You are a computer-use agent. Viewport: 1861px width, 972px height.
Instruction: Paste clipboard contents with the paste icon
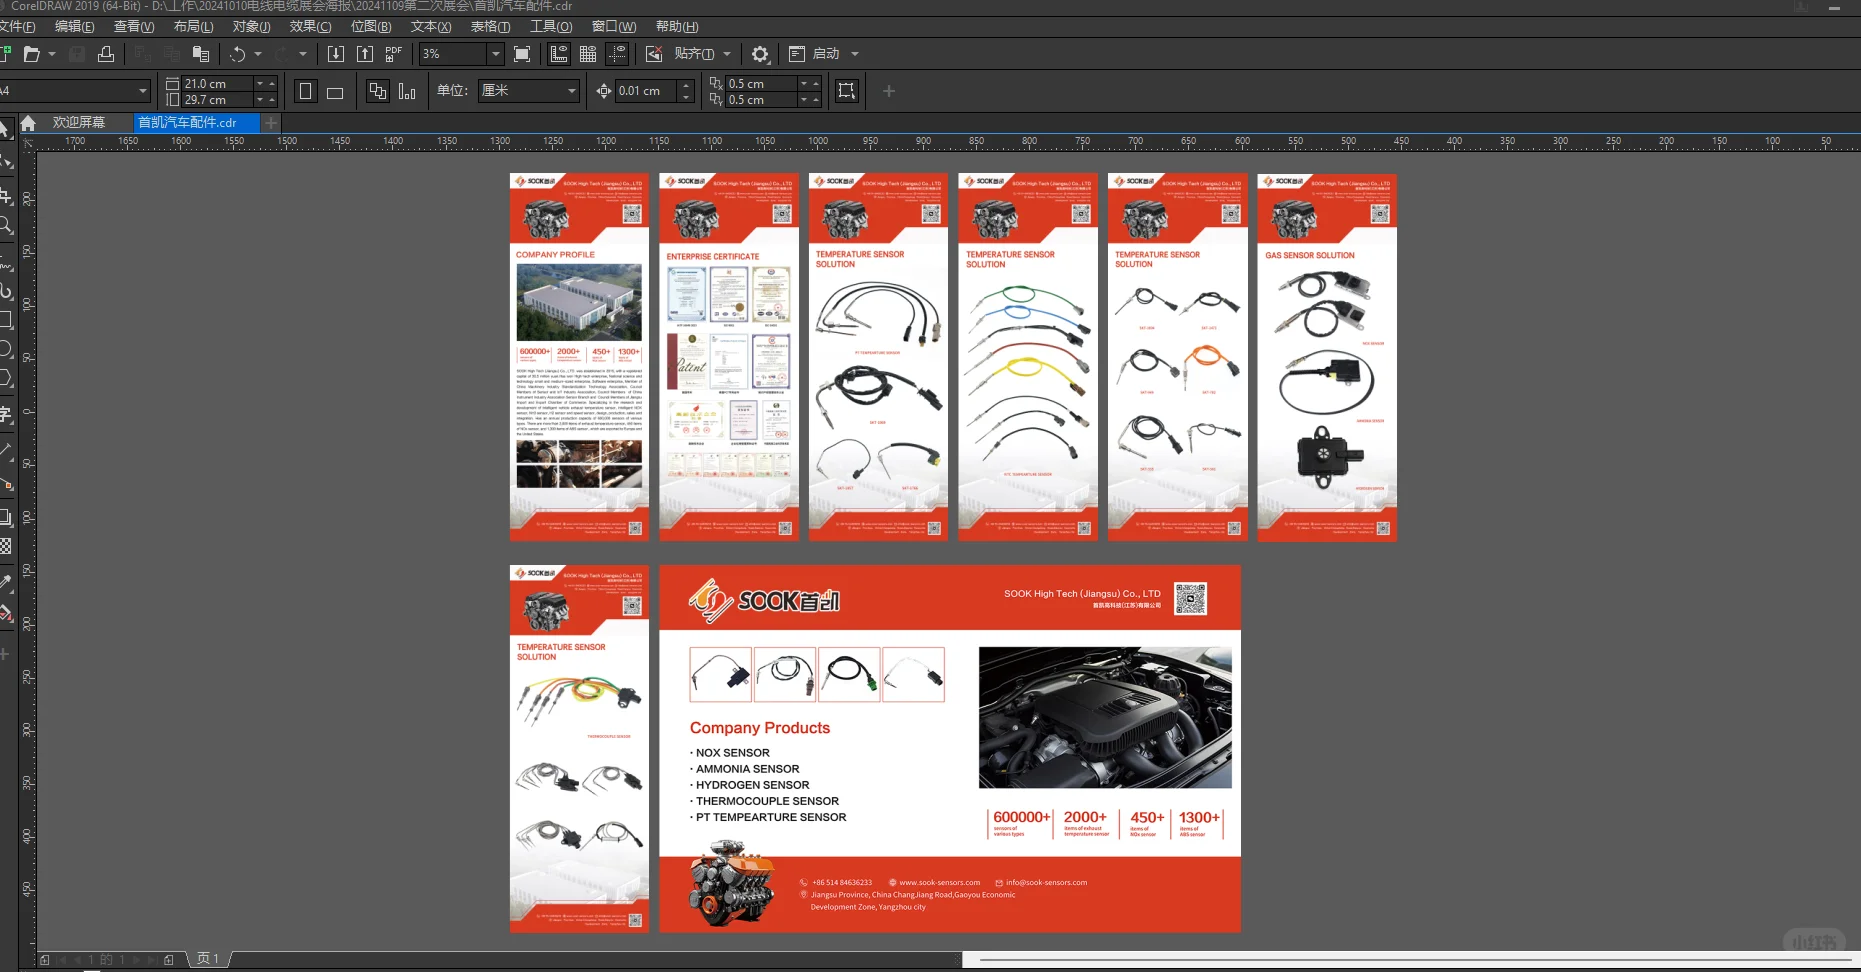click(x=201, y=54)
